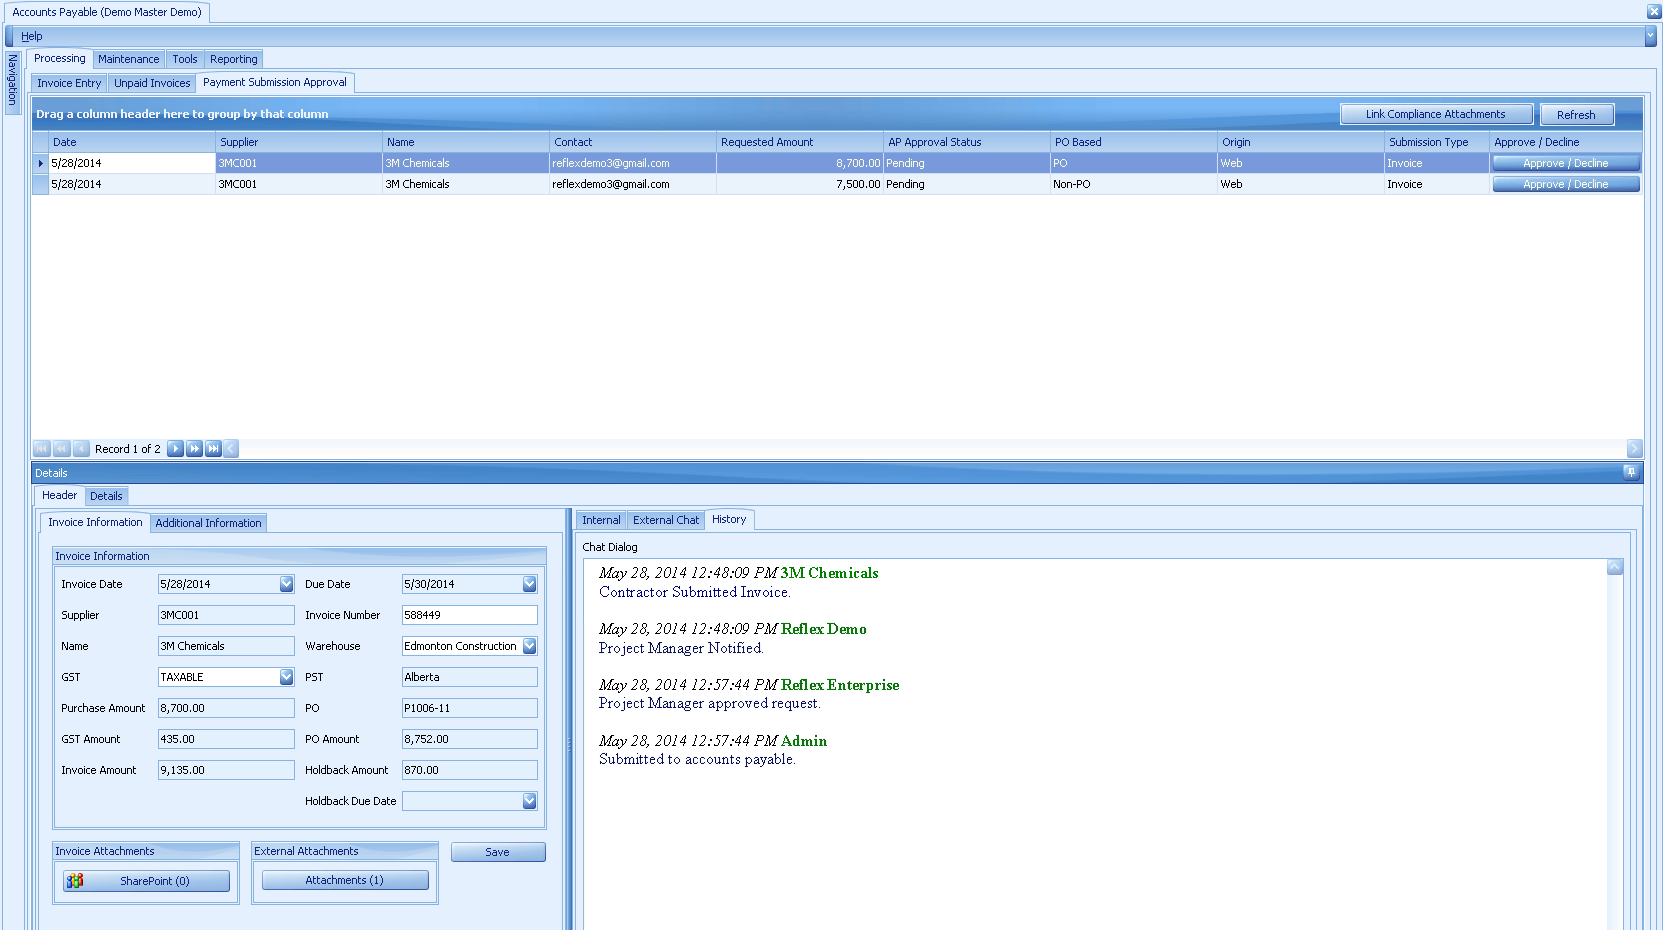Open the Warehouse dropdown
1663x930 pixels.
[528, 646]
